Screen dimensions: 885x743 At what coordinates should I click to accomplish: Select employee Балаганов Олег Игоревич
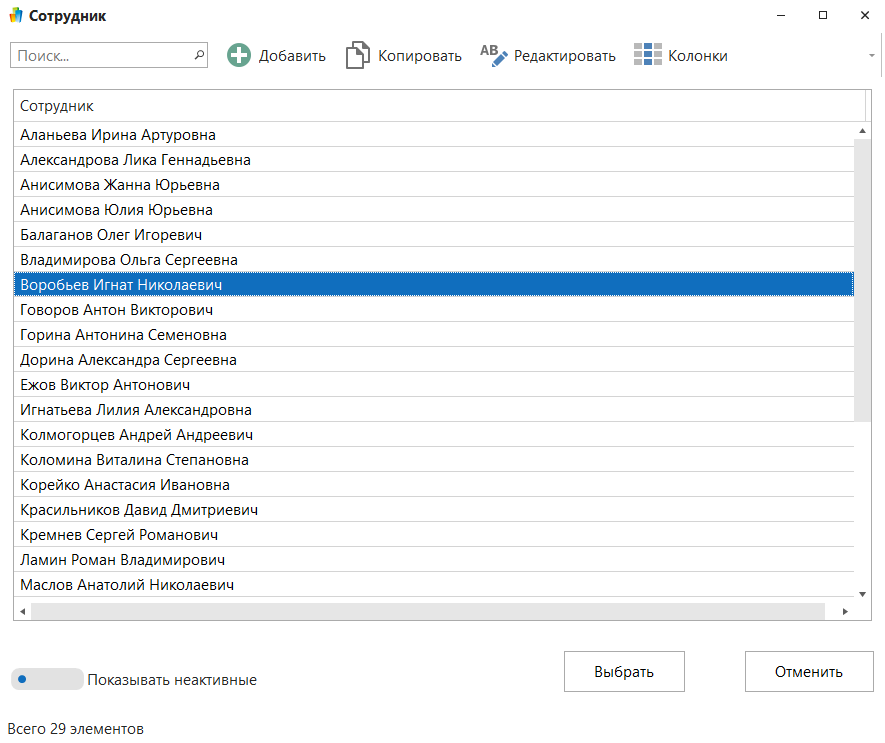(x=111, y=235)
